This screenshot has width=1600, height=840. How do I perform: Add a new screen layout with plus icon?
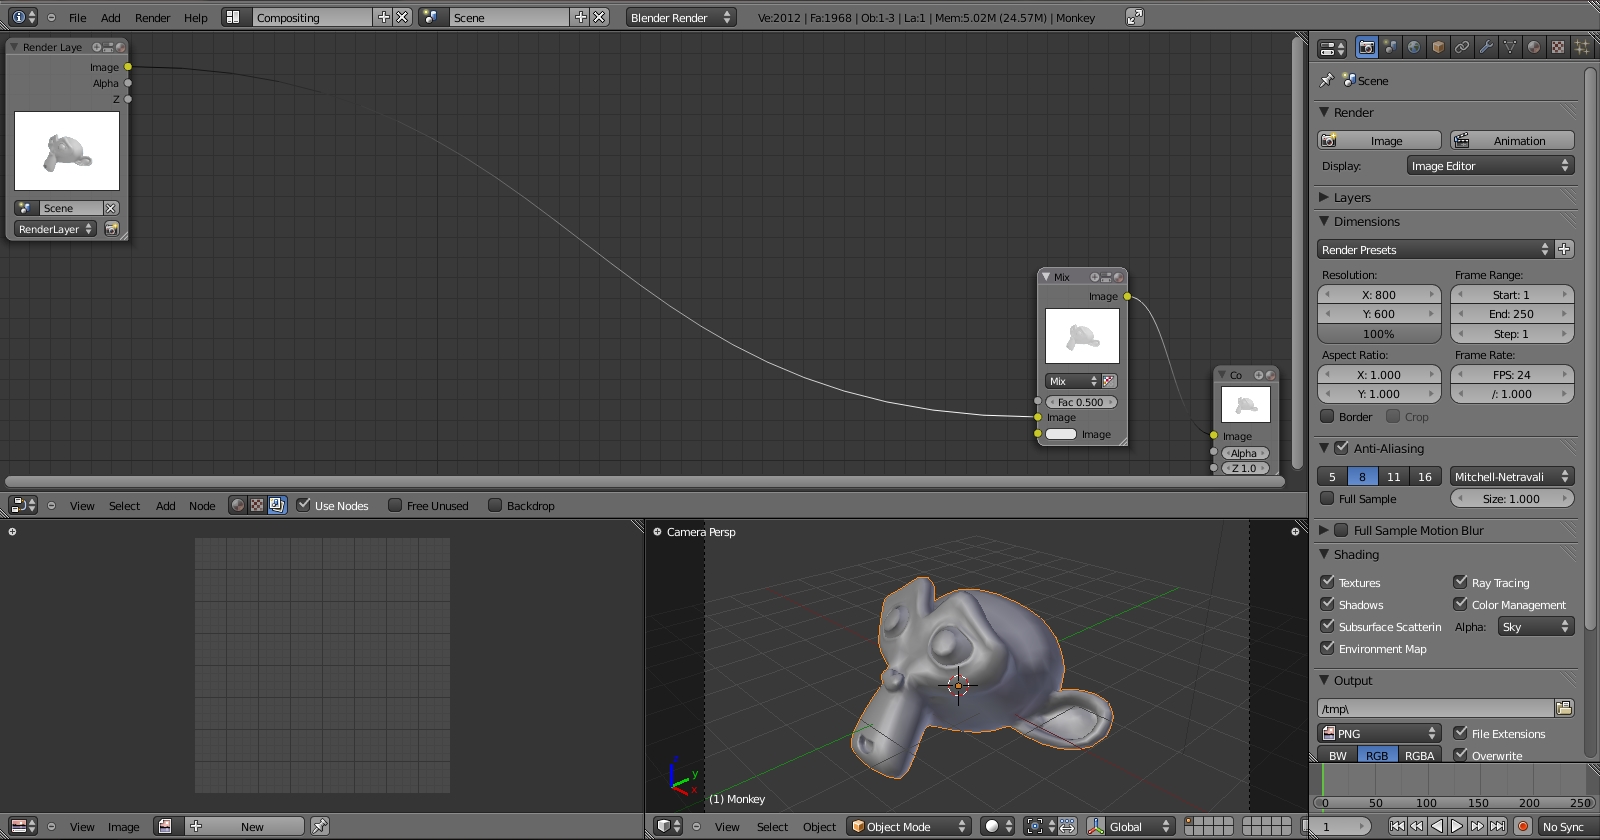[384, 17]
